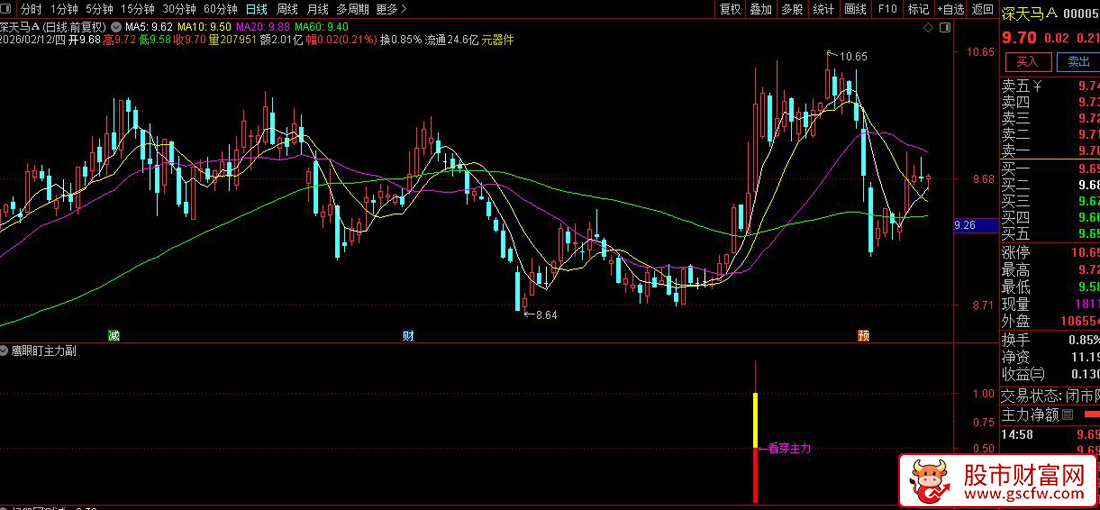Open the 多周期 multi-period view

(353, 9)
